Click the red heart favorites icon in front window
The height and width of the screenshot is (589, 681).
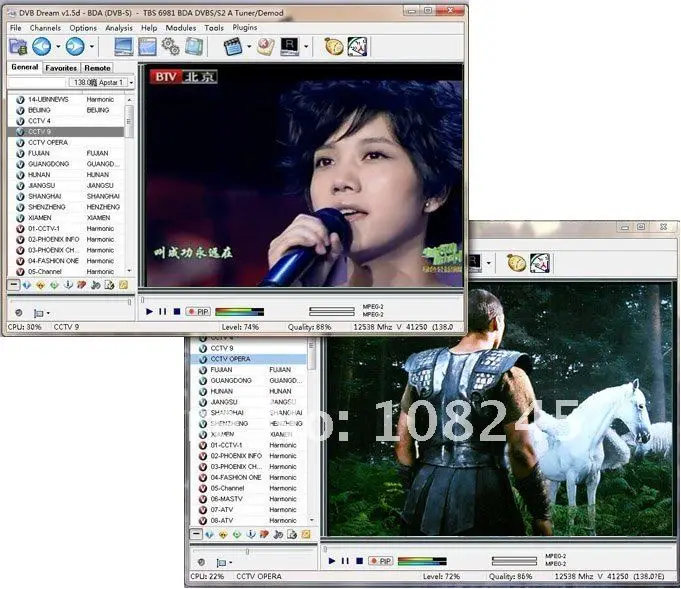(82, 285)
